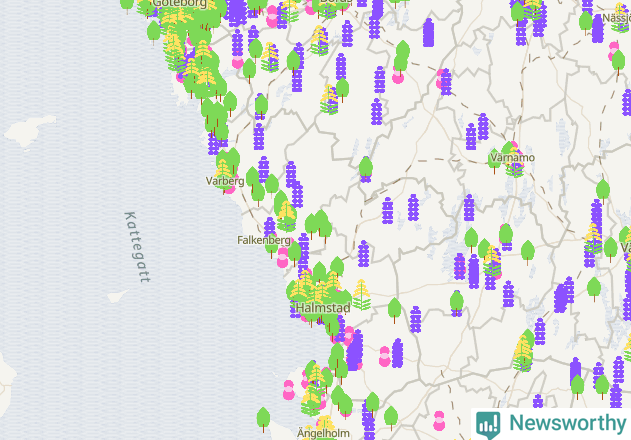This screenshot has width=631, height=440.
Task: Click the lone yellow conifer icon east of Halmstad
Action: [361, 295]
